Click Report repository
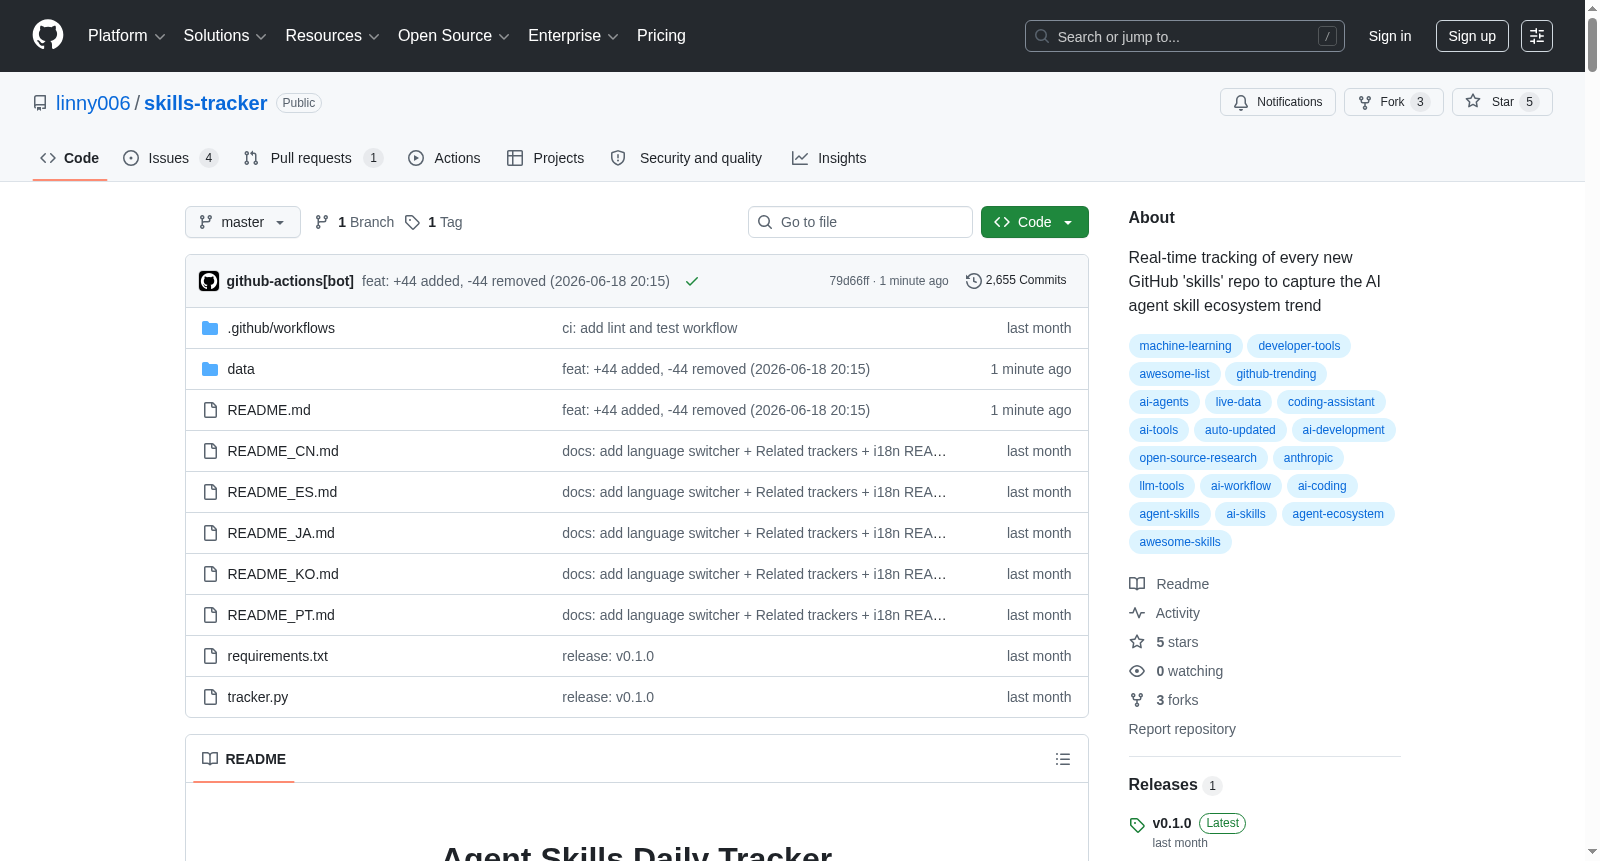 click(x=1182, y=729)
